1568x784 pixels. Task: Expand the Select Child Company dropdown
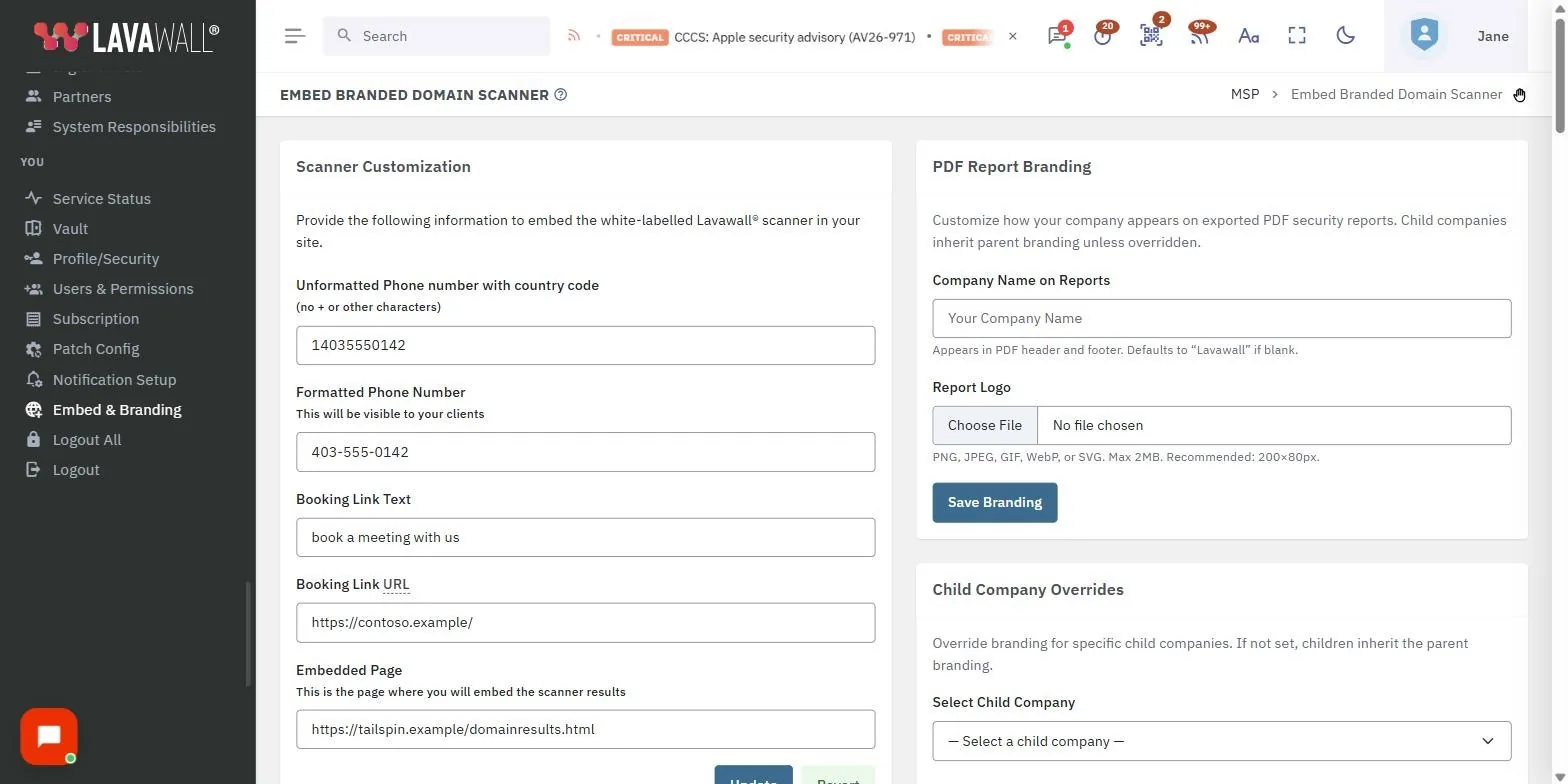[x=1221, y=741]
